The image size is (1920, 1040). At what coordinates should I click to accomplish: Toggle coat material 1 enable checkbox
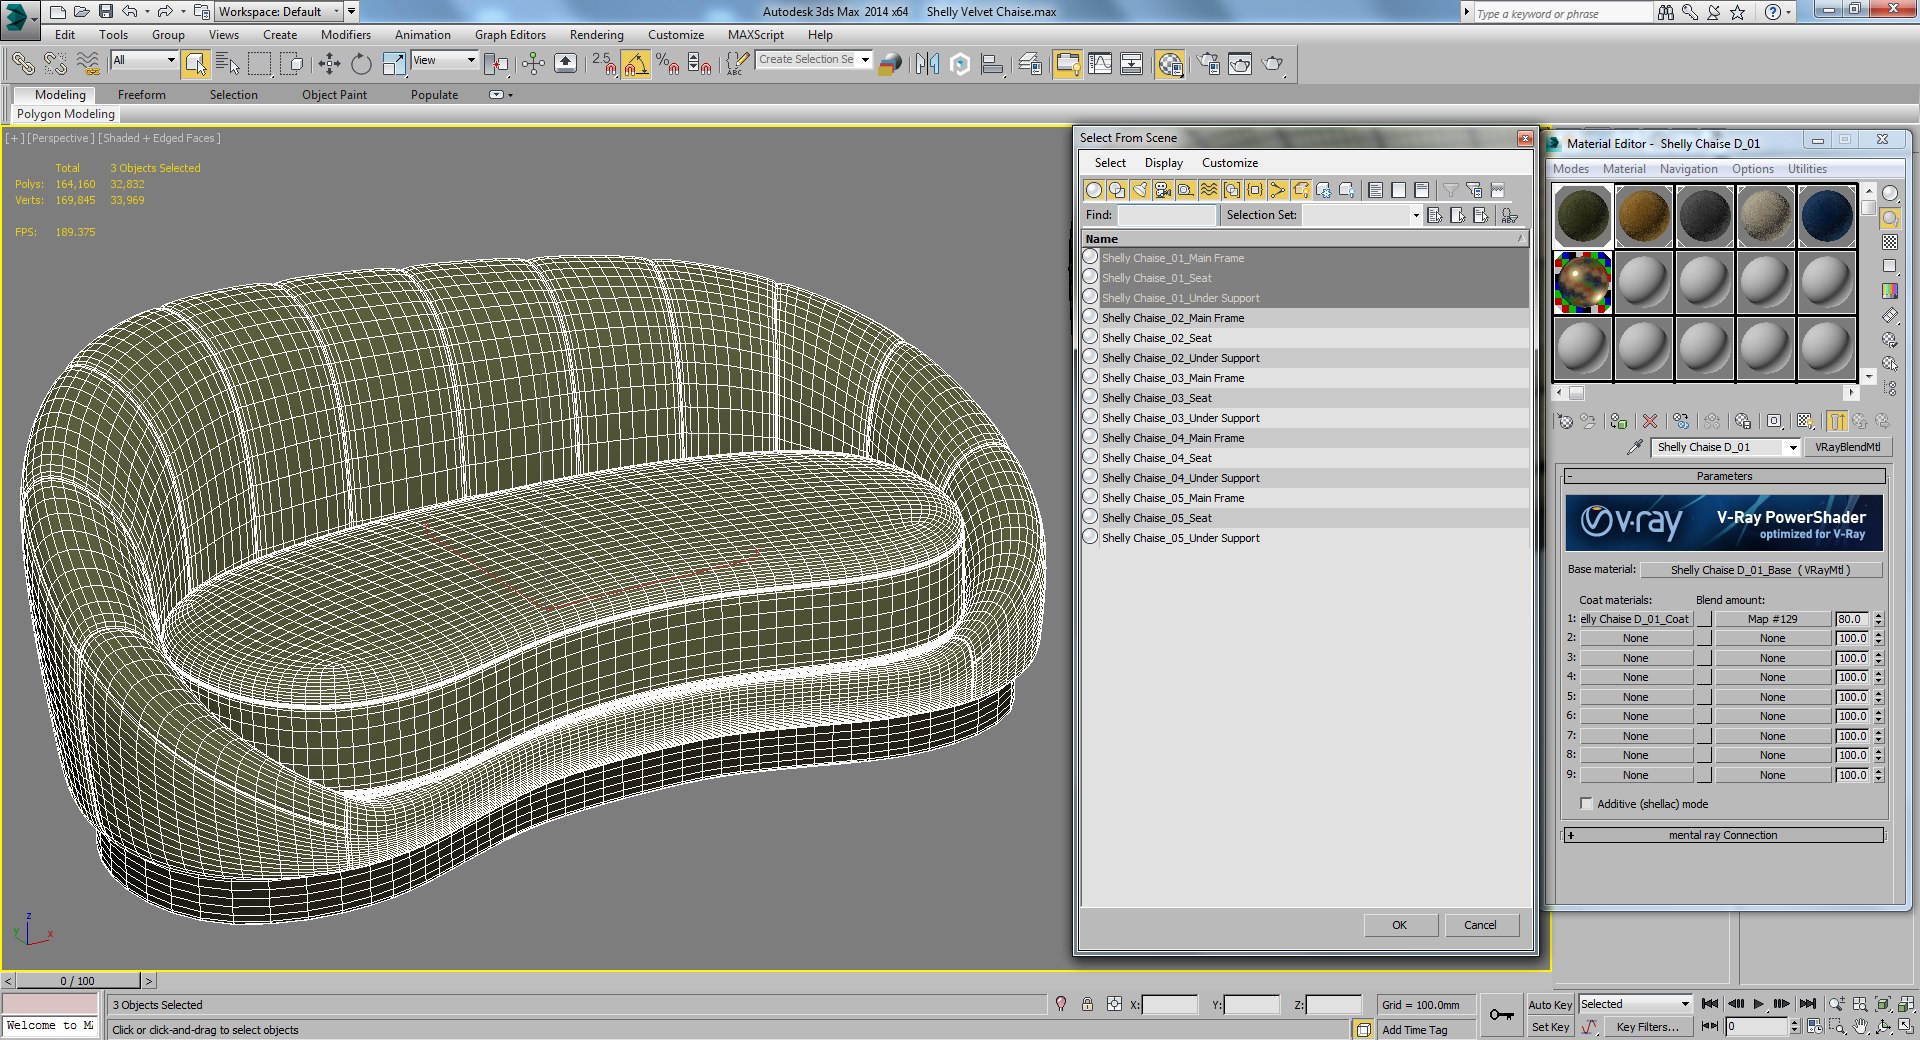(1703, 619)
